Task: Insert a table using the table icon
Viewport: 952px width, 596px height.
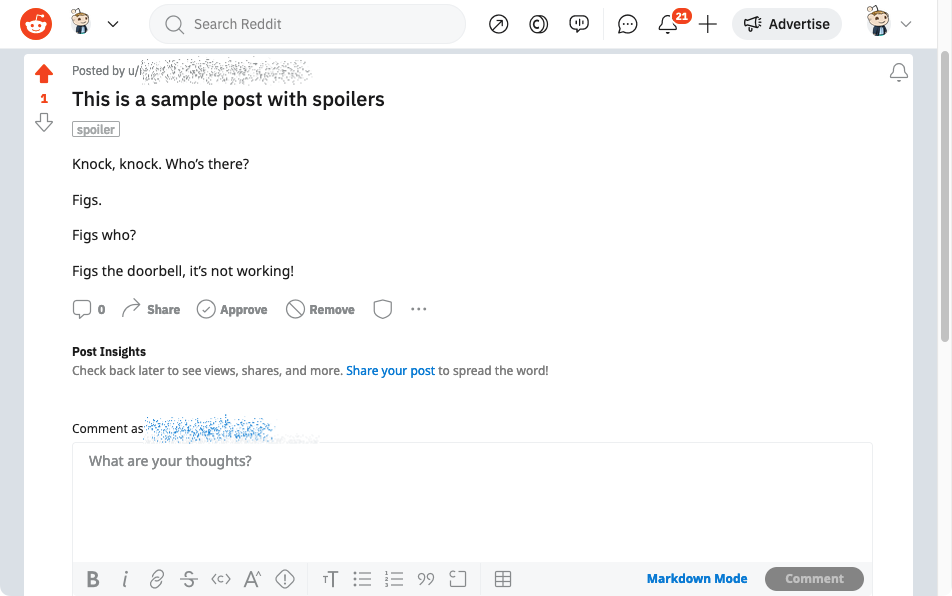Action: coord(503,579)
